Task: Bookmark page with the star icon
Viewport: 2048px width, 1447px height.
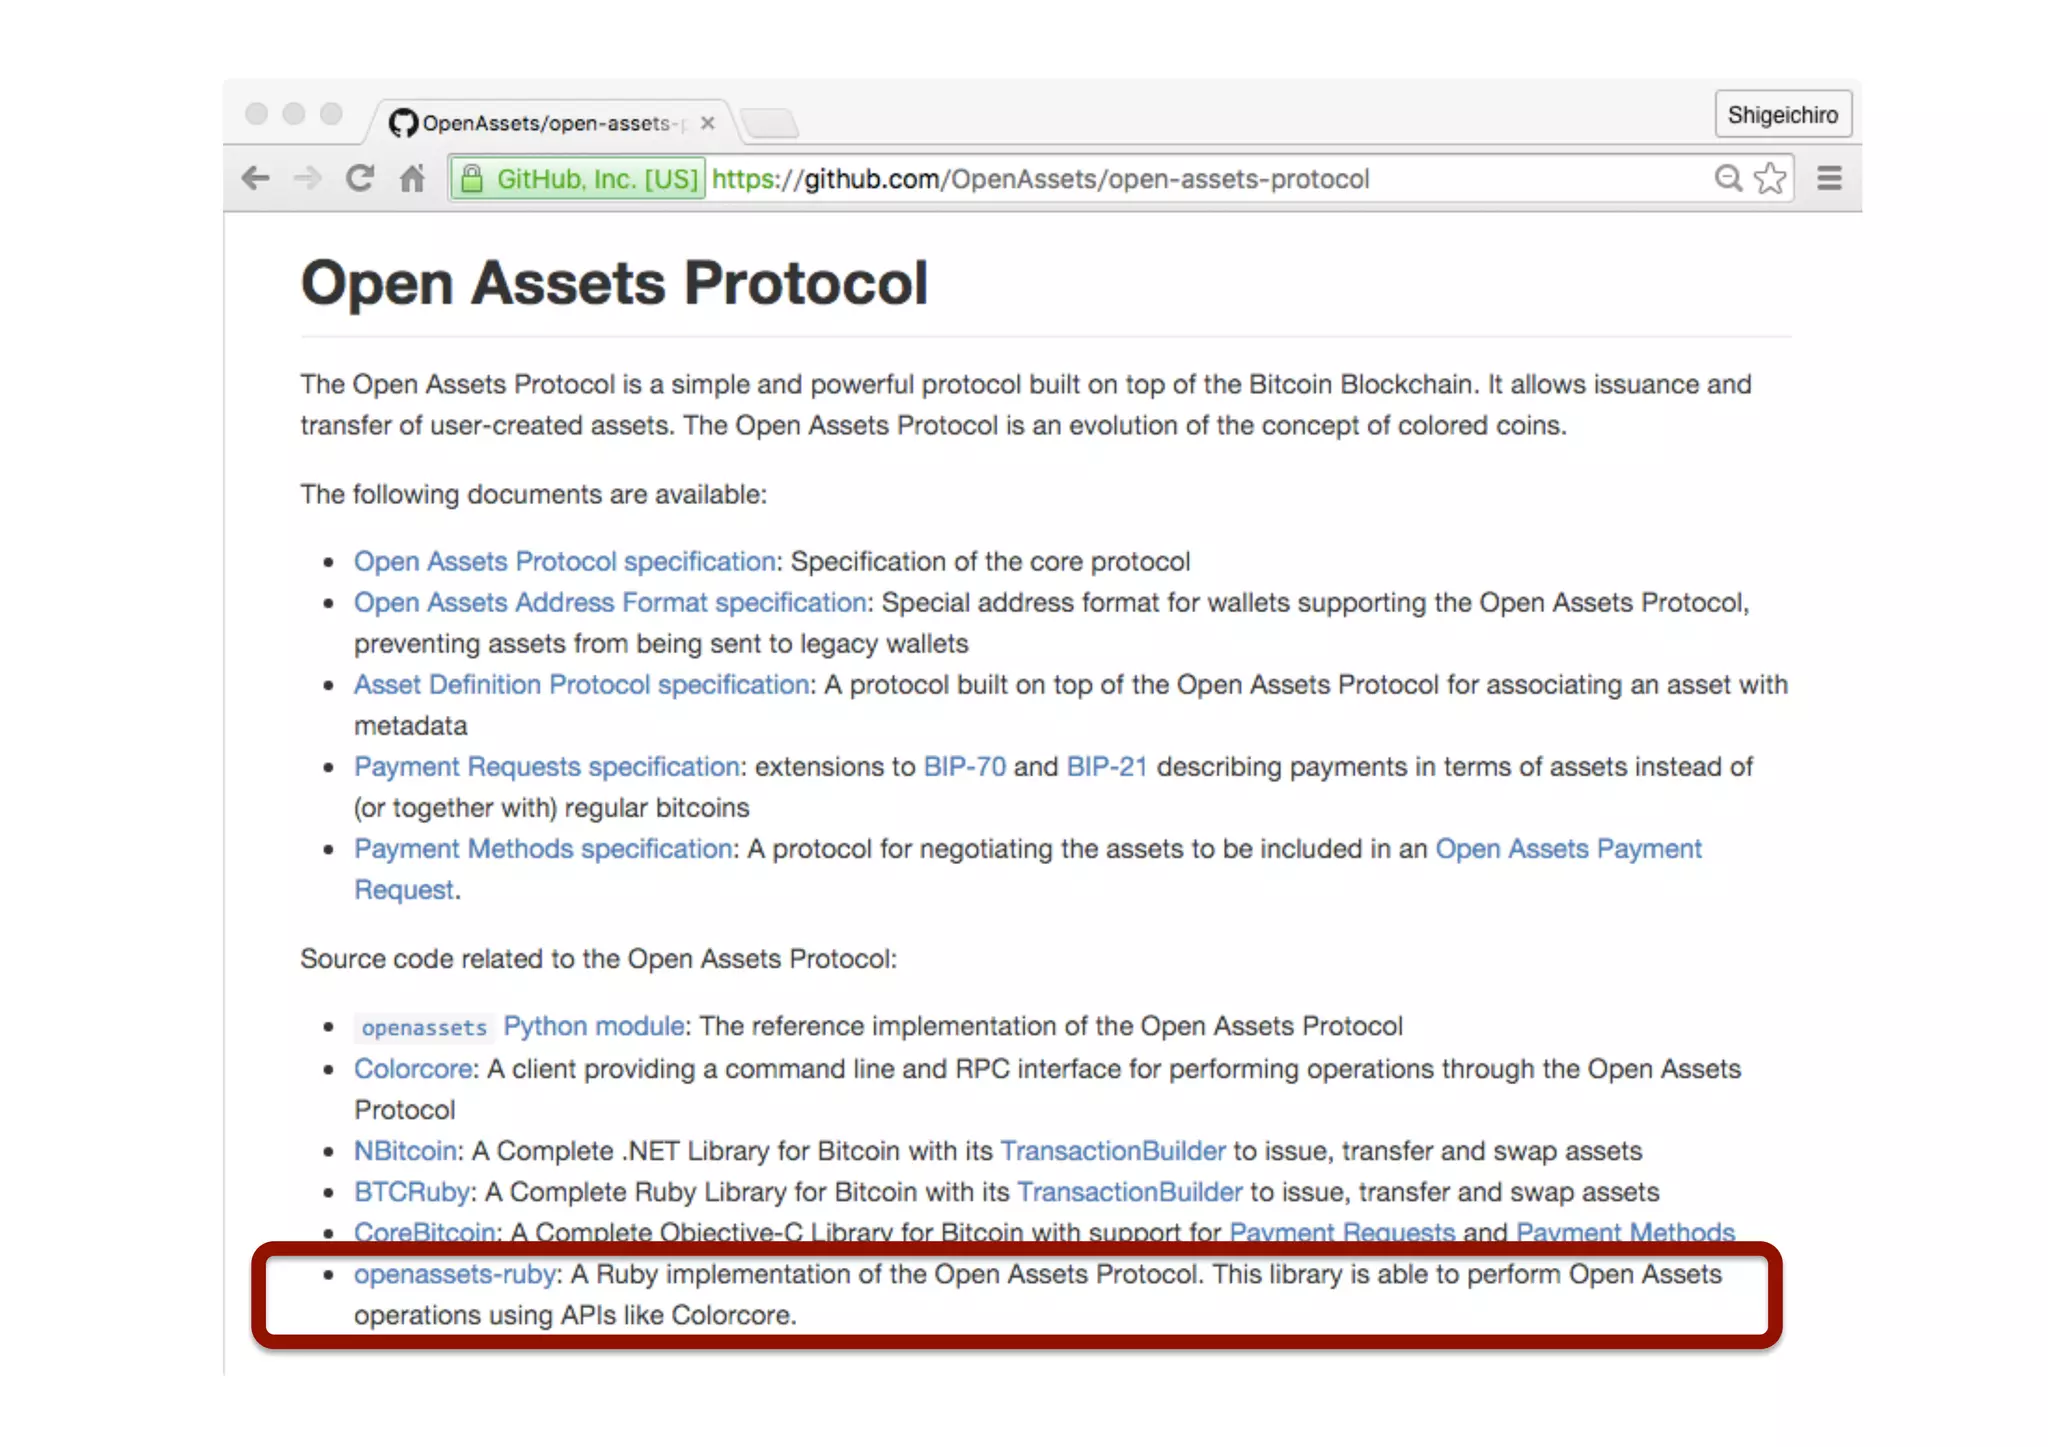Action: point(1770,179)
